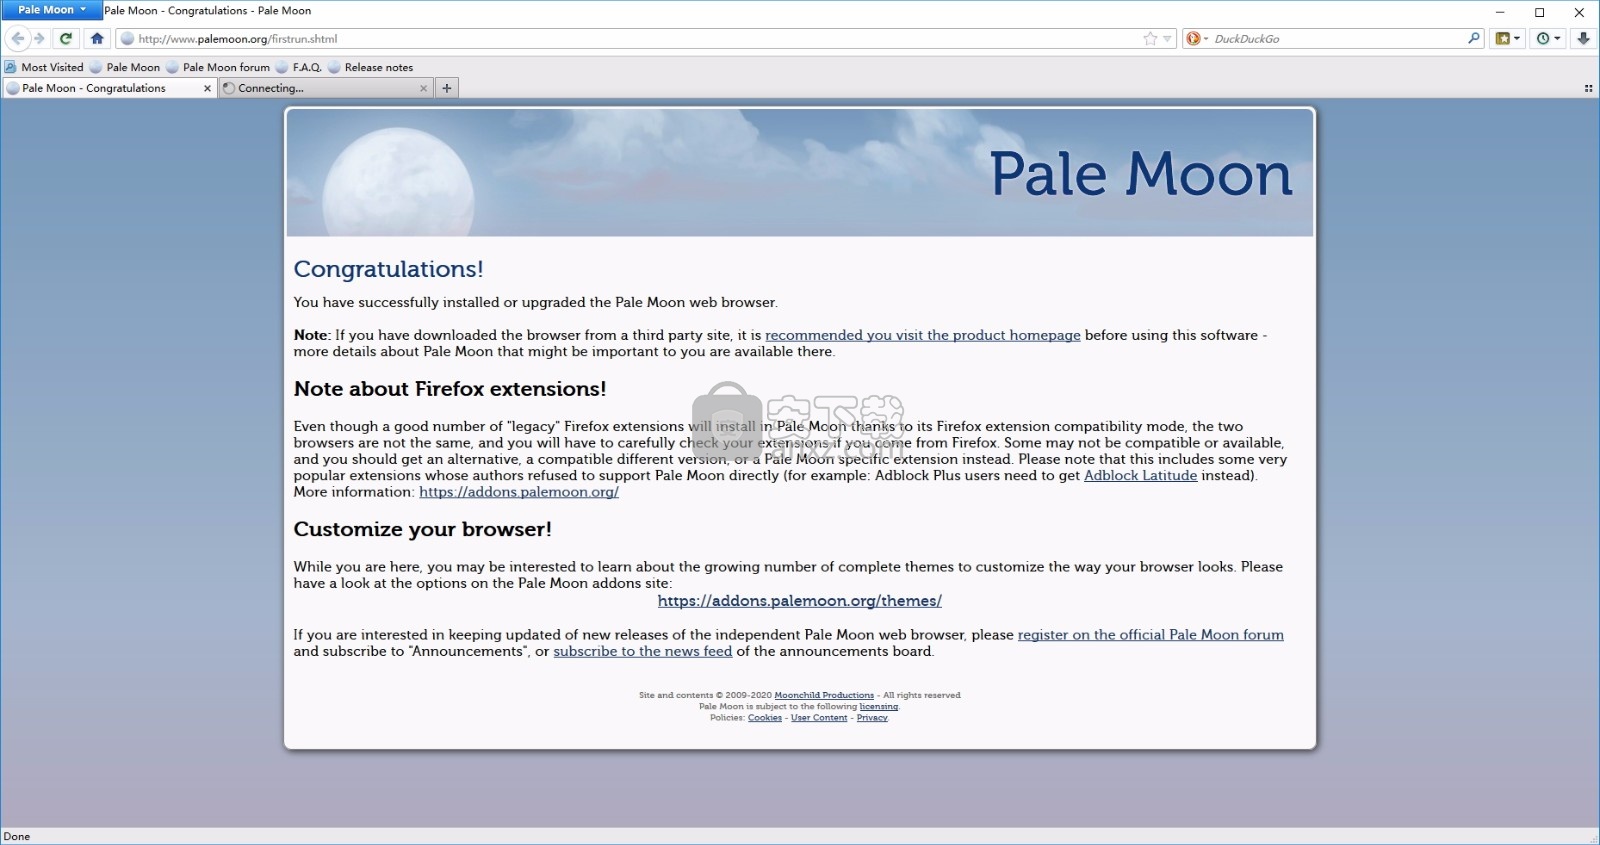Click the Done status bar text
The width and height of the screenshot is (1600, 845).
(17, 836)
